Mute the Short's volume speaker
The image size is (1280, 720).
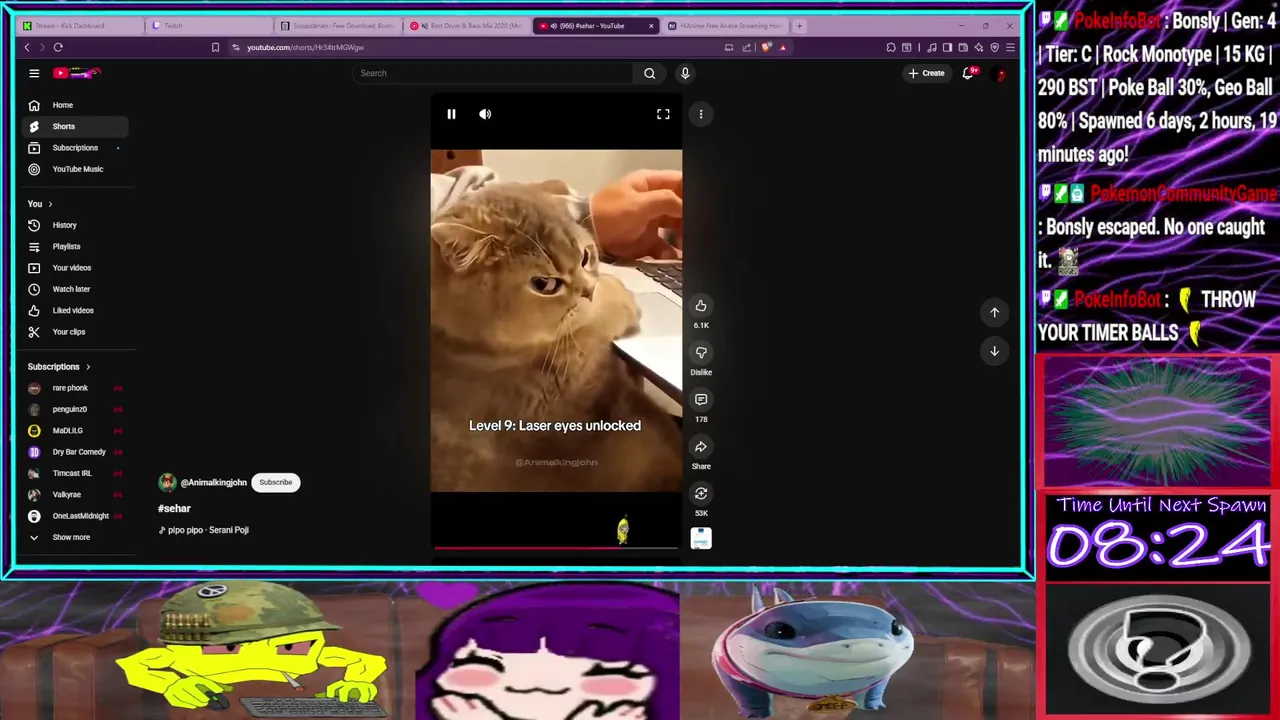point(485,114)
